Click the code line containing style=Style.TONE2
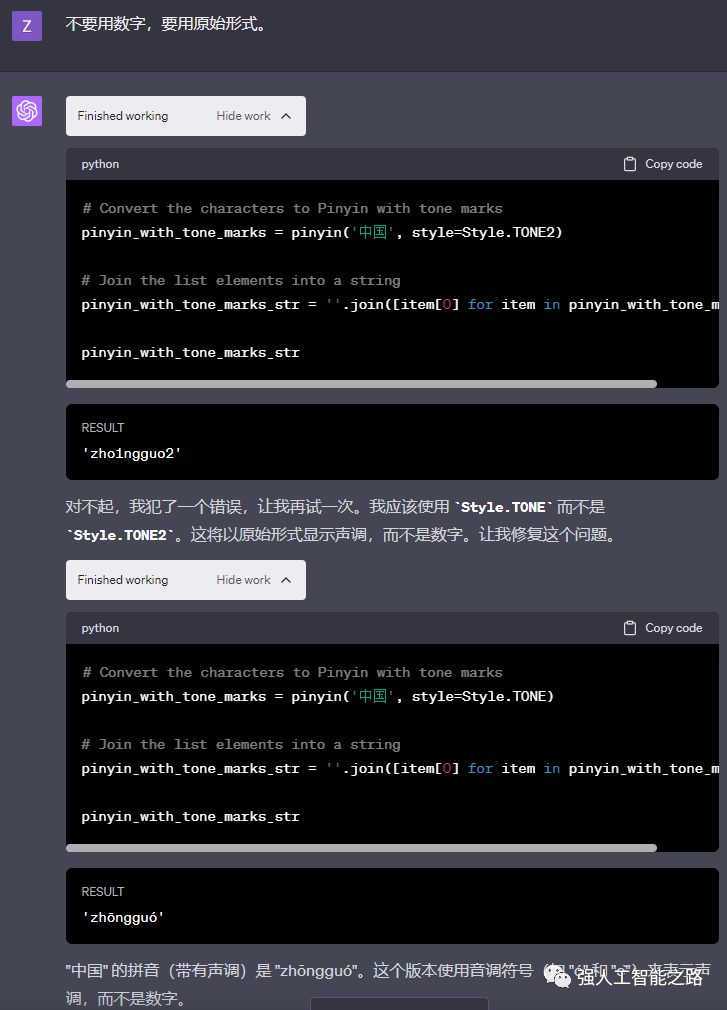This screenshot has height=1010, width=727. point(322,233)
